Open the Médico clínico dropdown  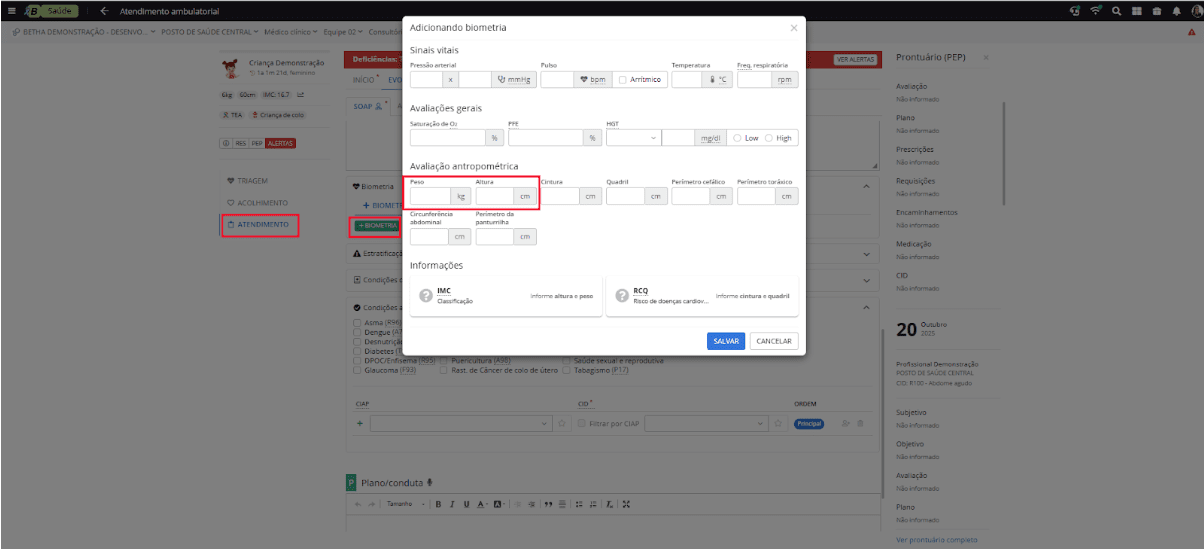288,32
